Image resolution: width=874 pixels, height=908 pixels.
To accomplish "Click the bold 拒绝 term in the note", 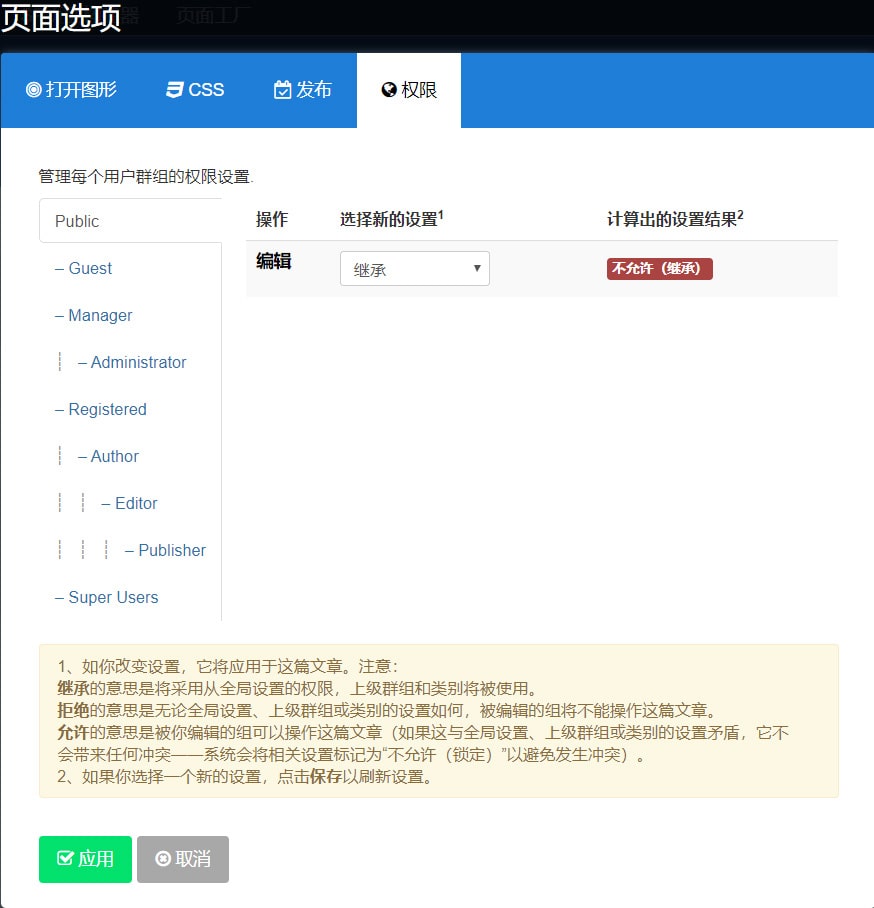I will click(73, 710).
